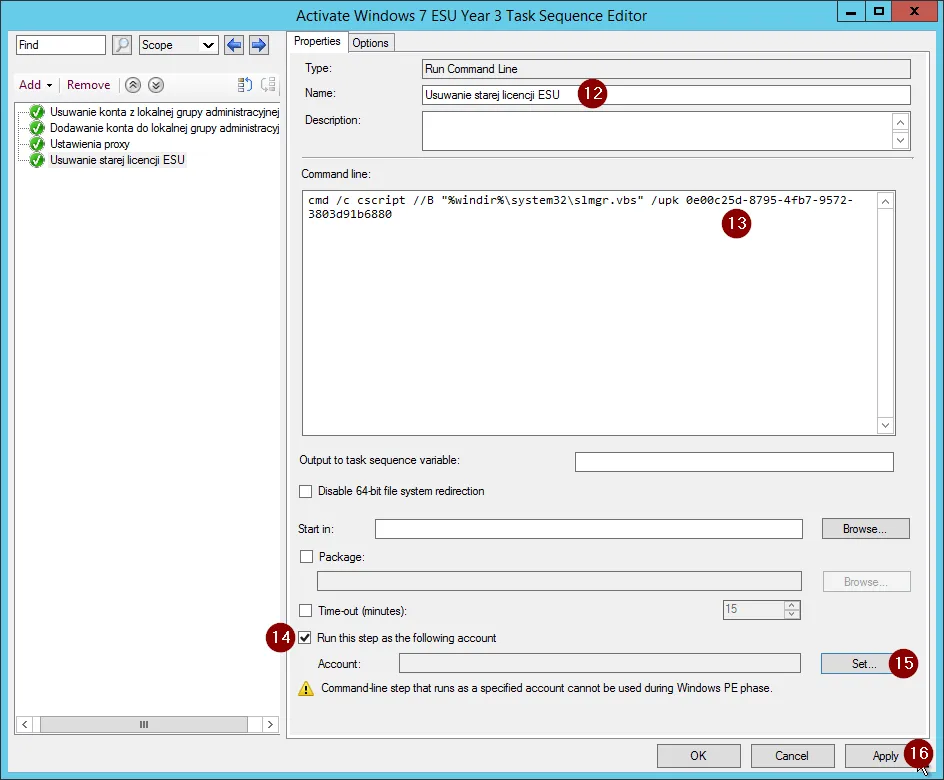Apply the task sequence changes

(886, 756)
